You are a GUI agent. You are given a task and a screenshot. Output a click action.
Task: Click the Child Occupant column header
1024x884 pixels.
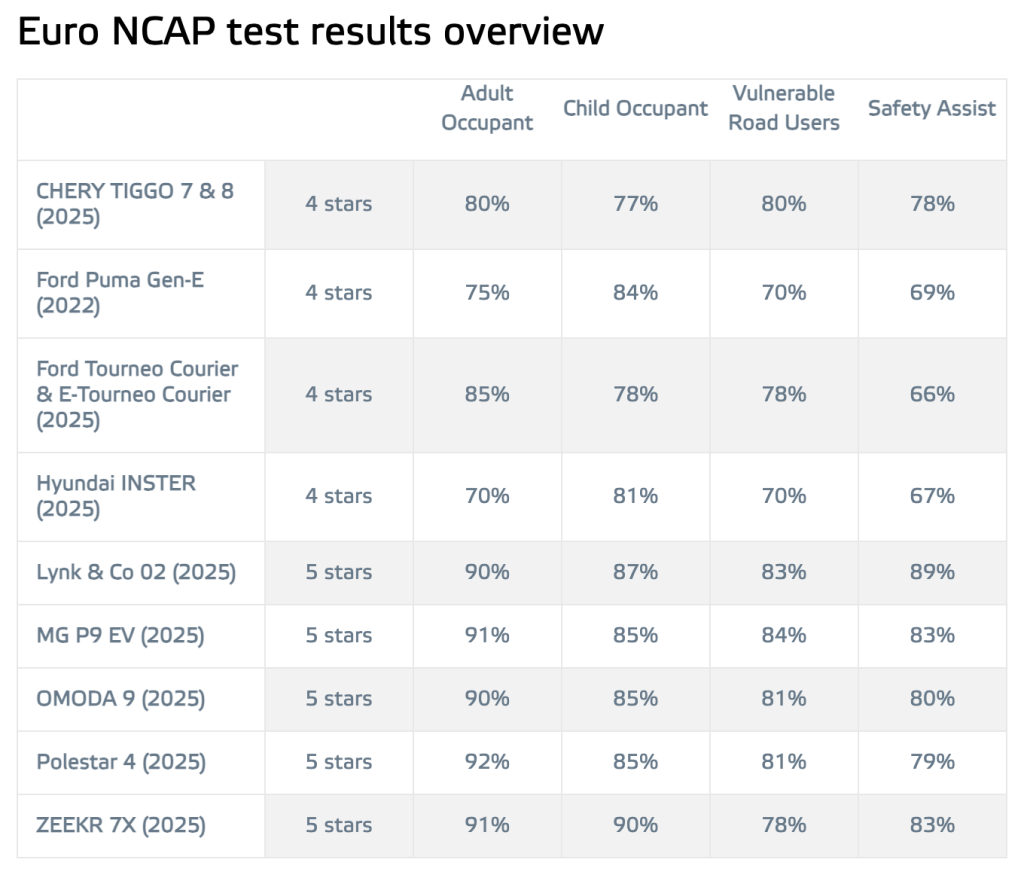pyautogui.click(x=635, y=109)
